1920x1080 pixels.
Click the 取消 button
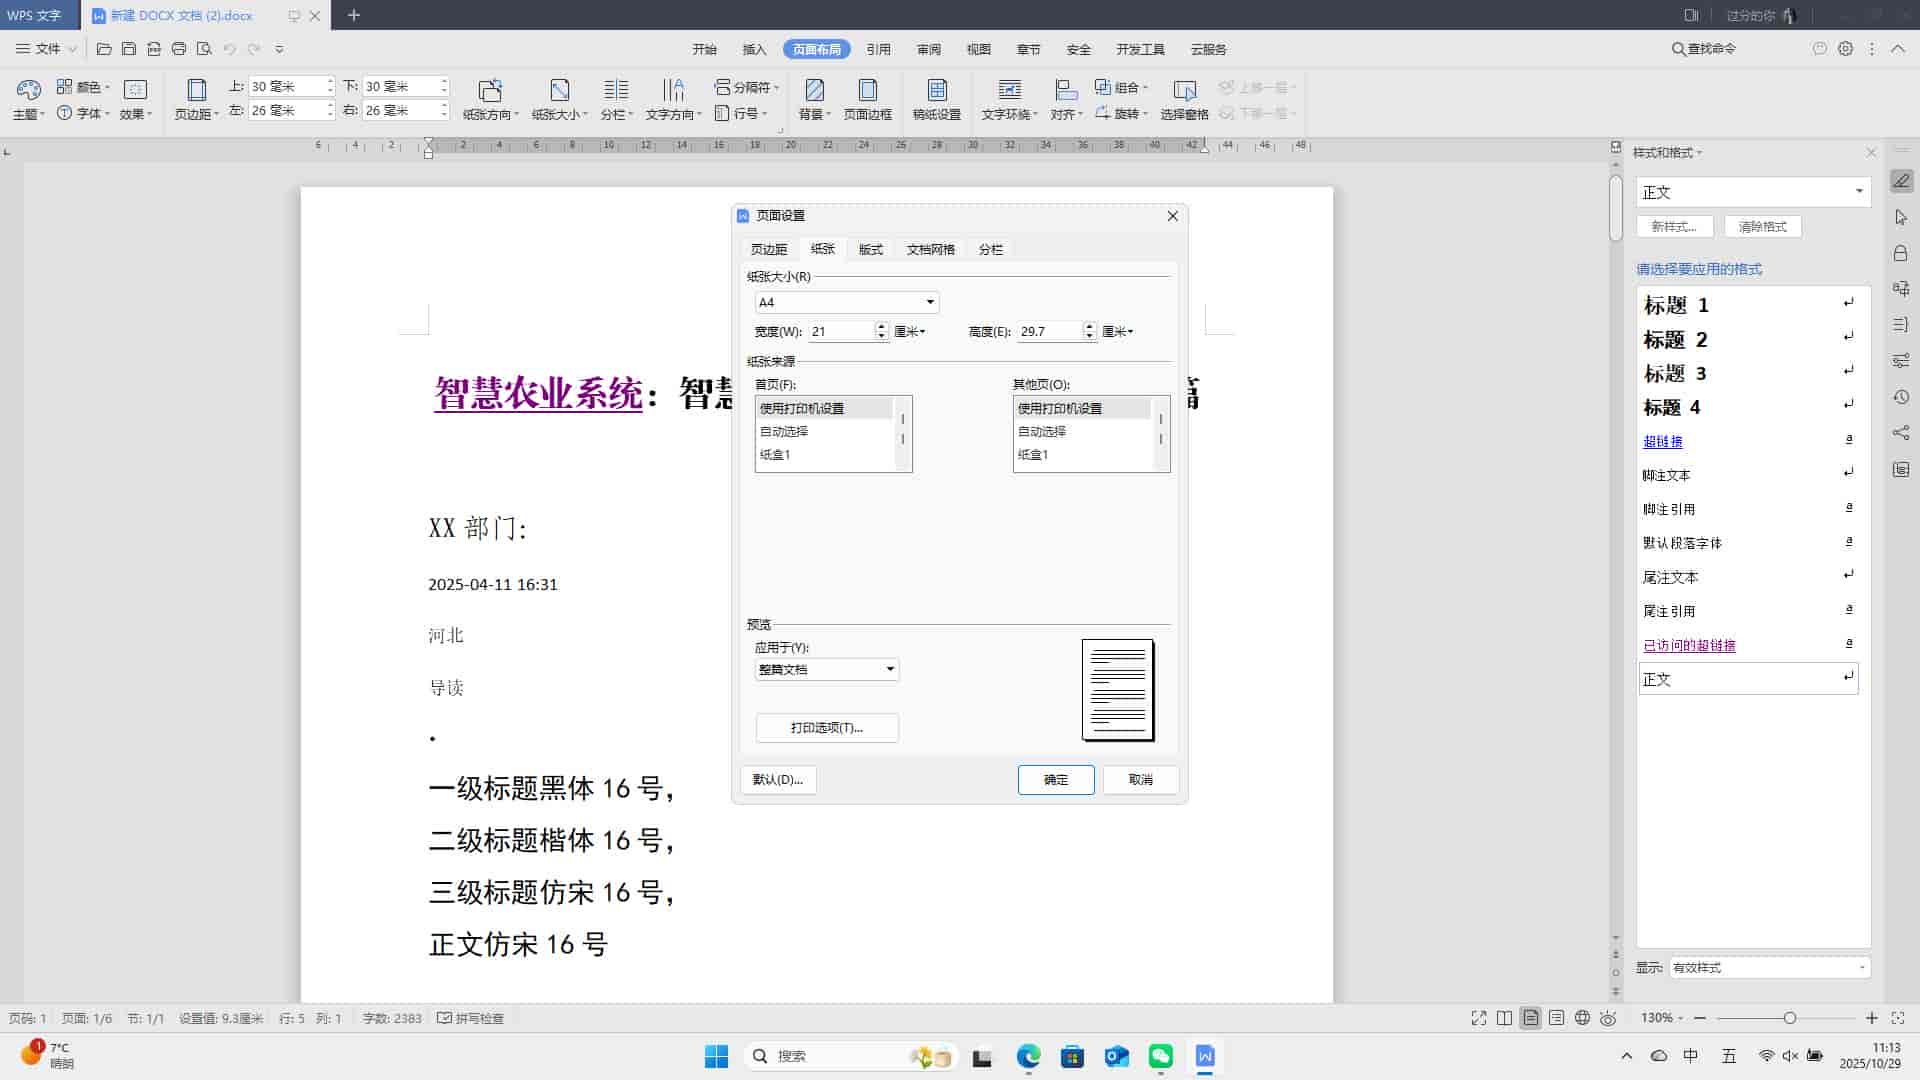click(1141, 779)
